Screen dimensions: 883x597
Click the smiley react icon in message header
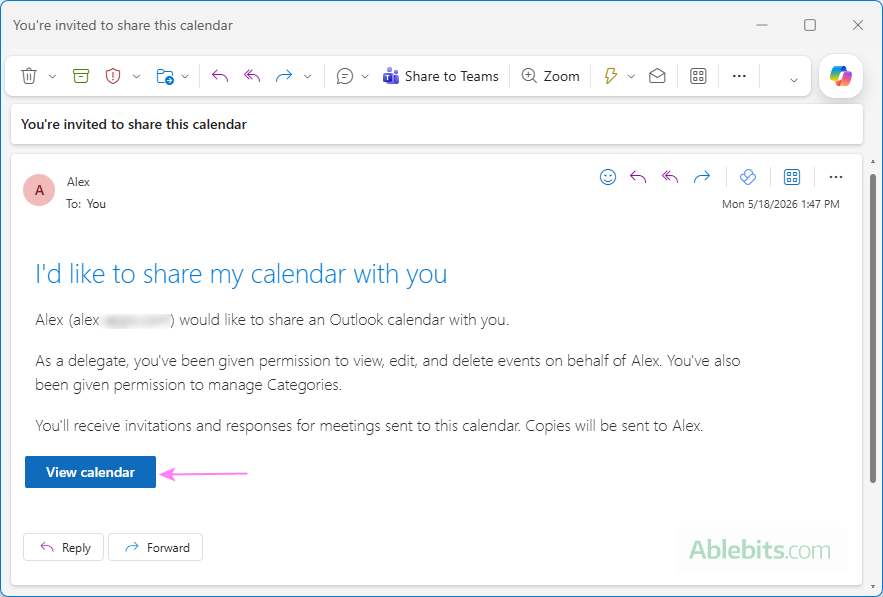pyautogui.click(x=608, y=177)
